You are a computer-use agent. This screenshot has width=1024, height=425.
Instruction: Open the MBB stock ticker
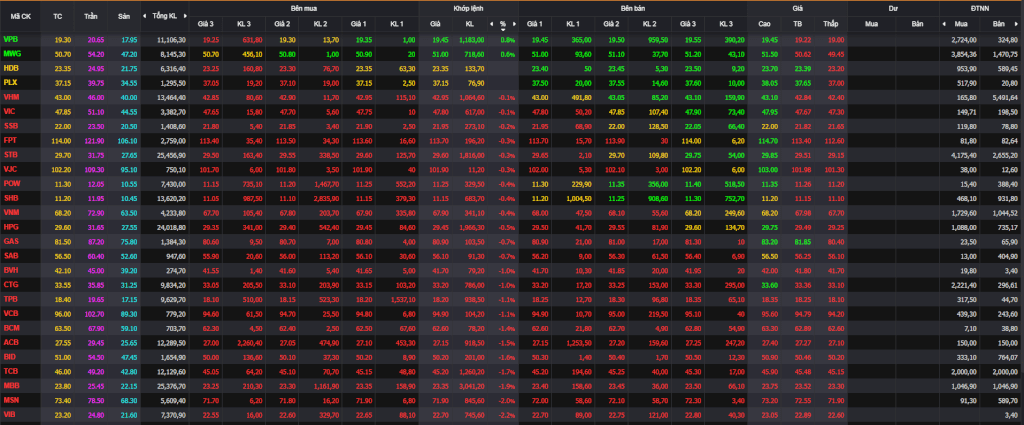[11, 385]
